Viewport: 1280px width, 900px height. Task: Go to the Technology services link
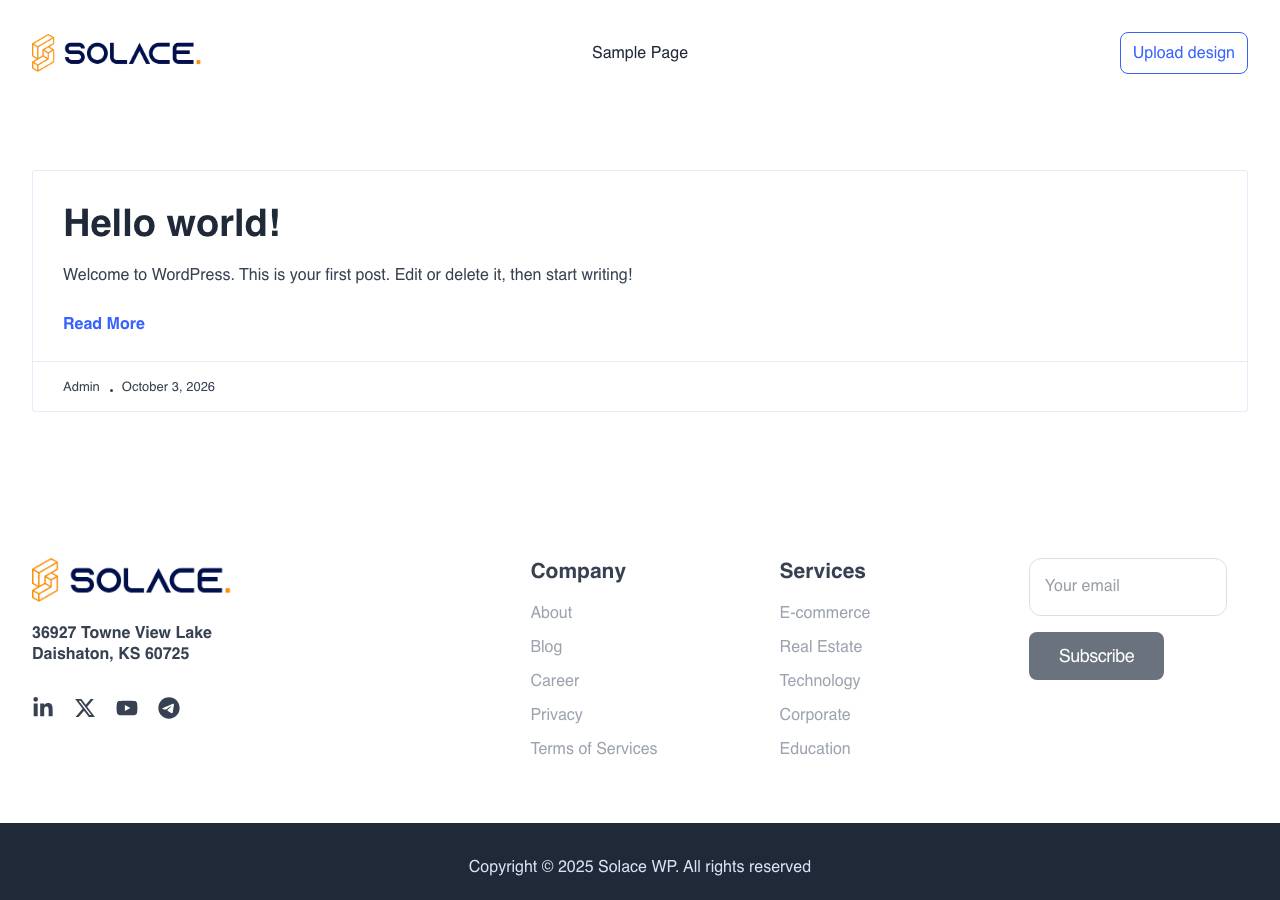point(820,681)
